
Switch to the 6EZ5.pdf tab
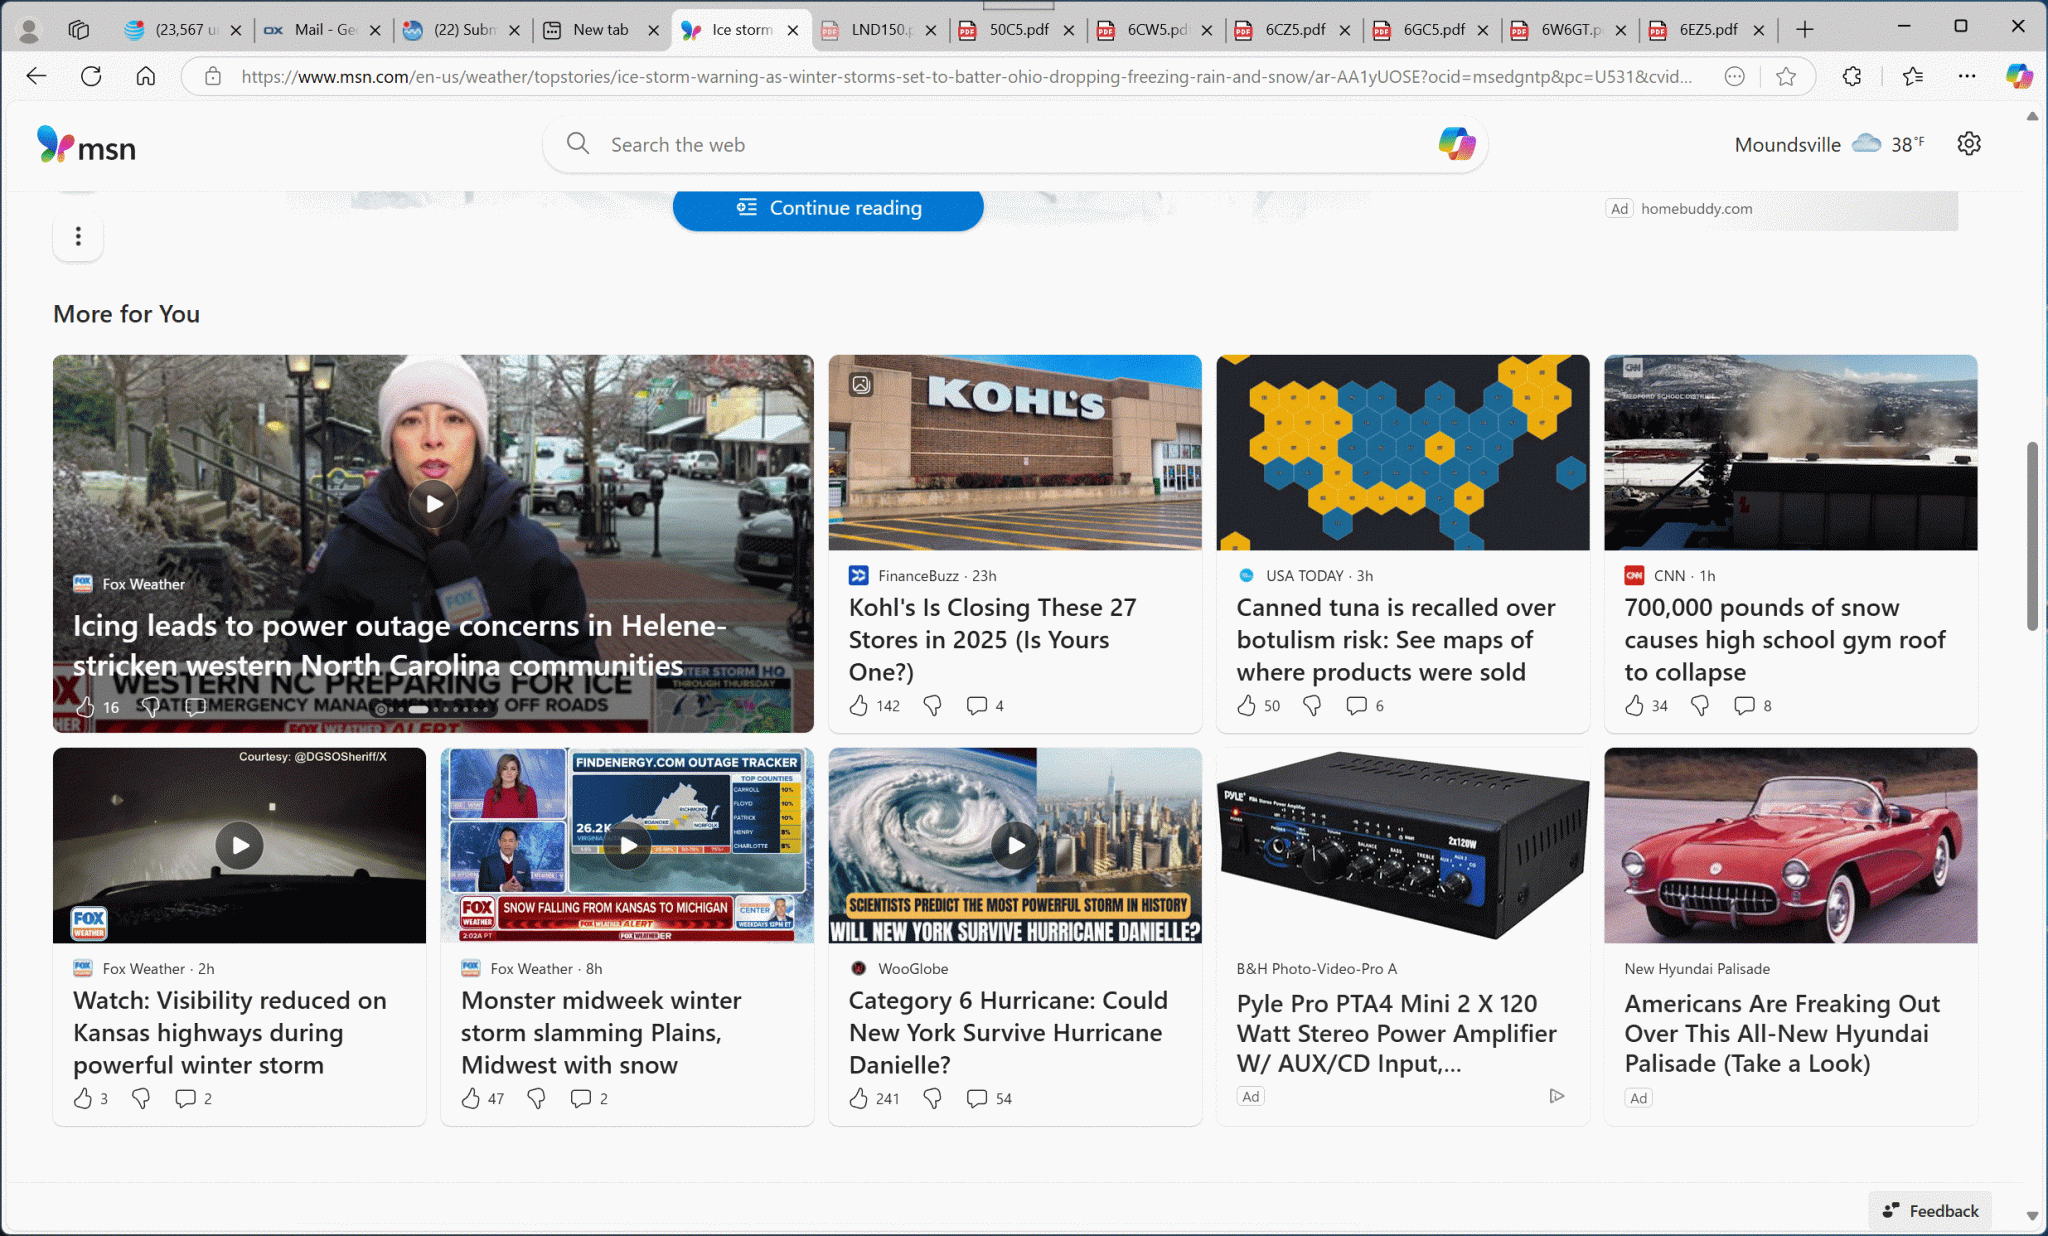click(x=1708, y=30)
